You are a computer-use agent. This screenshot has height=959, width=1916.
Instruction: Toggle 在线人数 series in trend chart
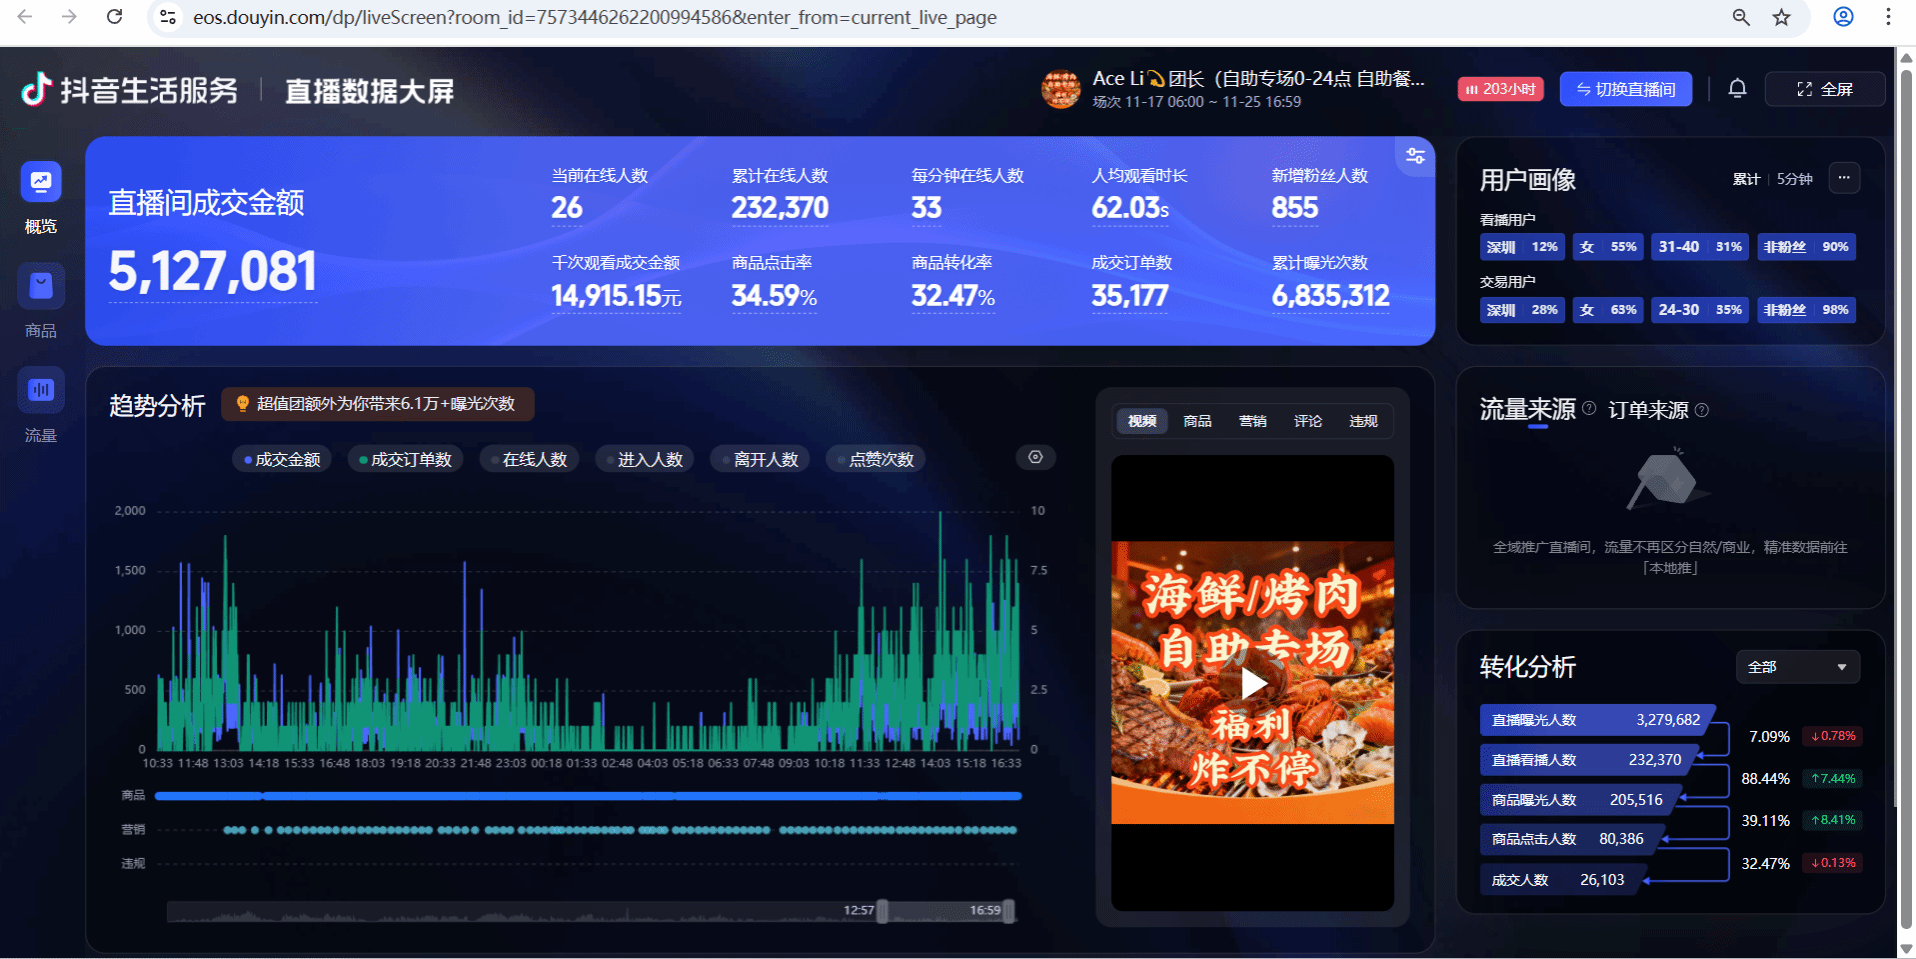(529, 459)
